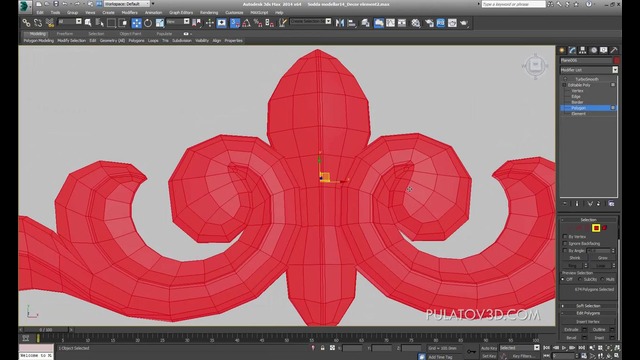Click the Align tool icon

[x=351, y=23]
